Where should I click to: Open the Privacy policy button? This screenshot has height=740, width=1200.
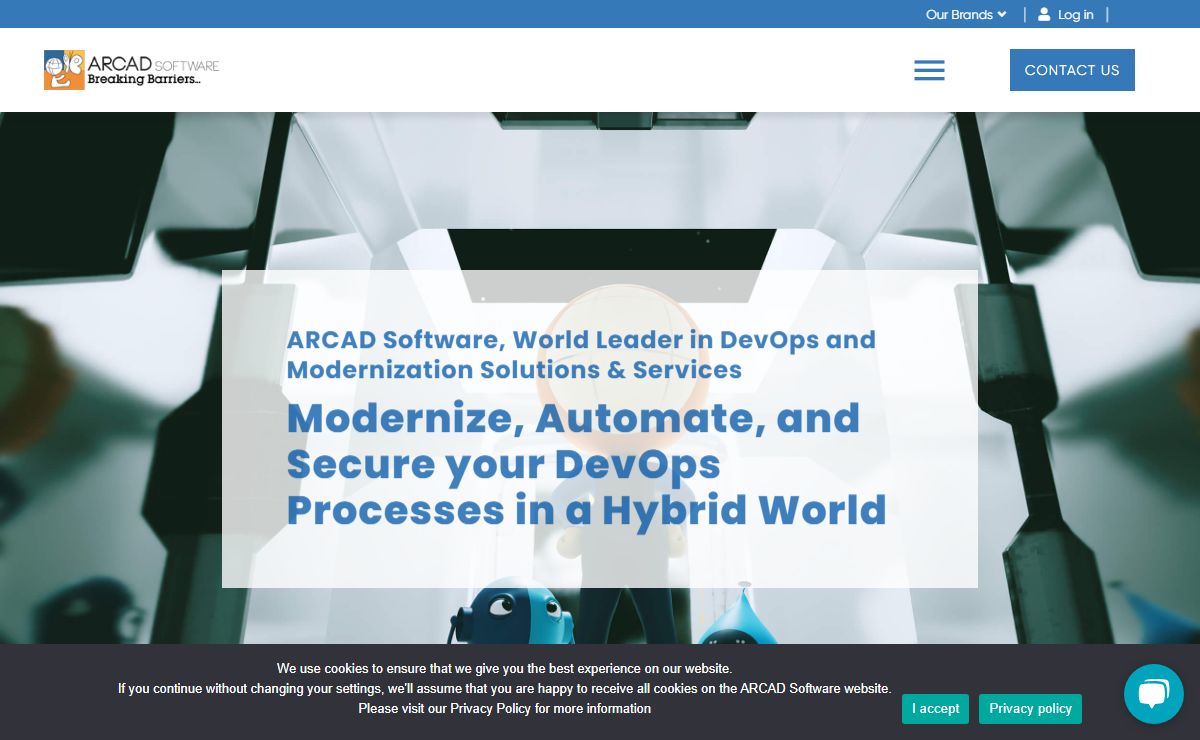(x=1030, y=708)
